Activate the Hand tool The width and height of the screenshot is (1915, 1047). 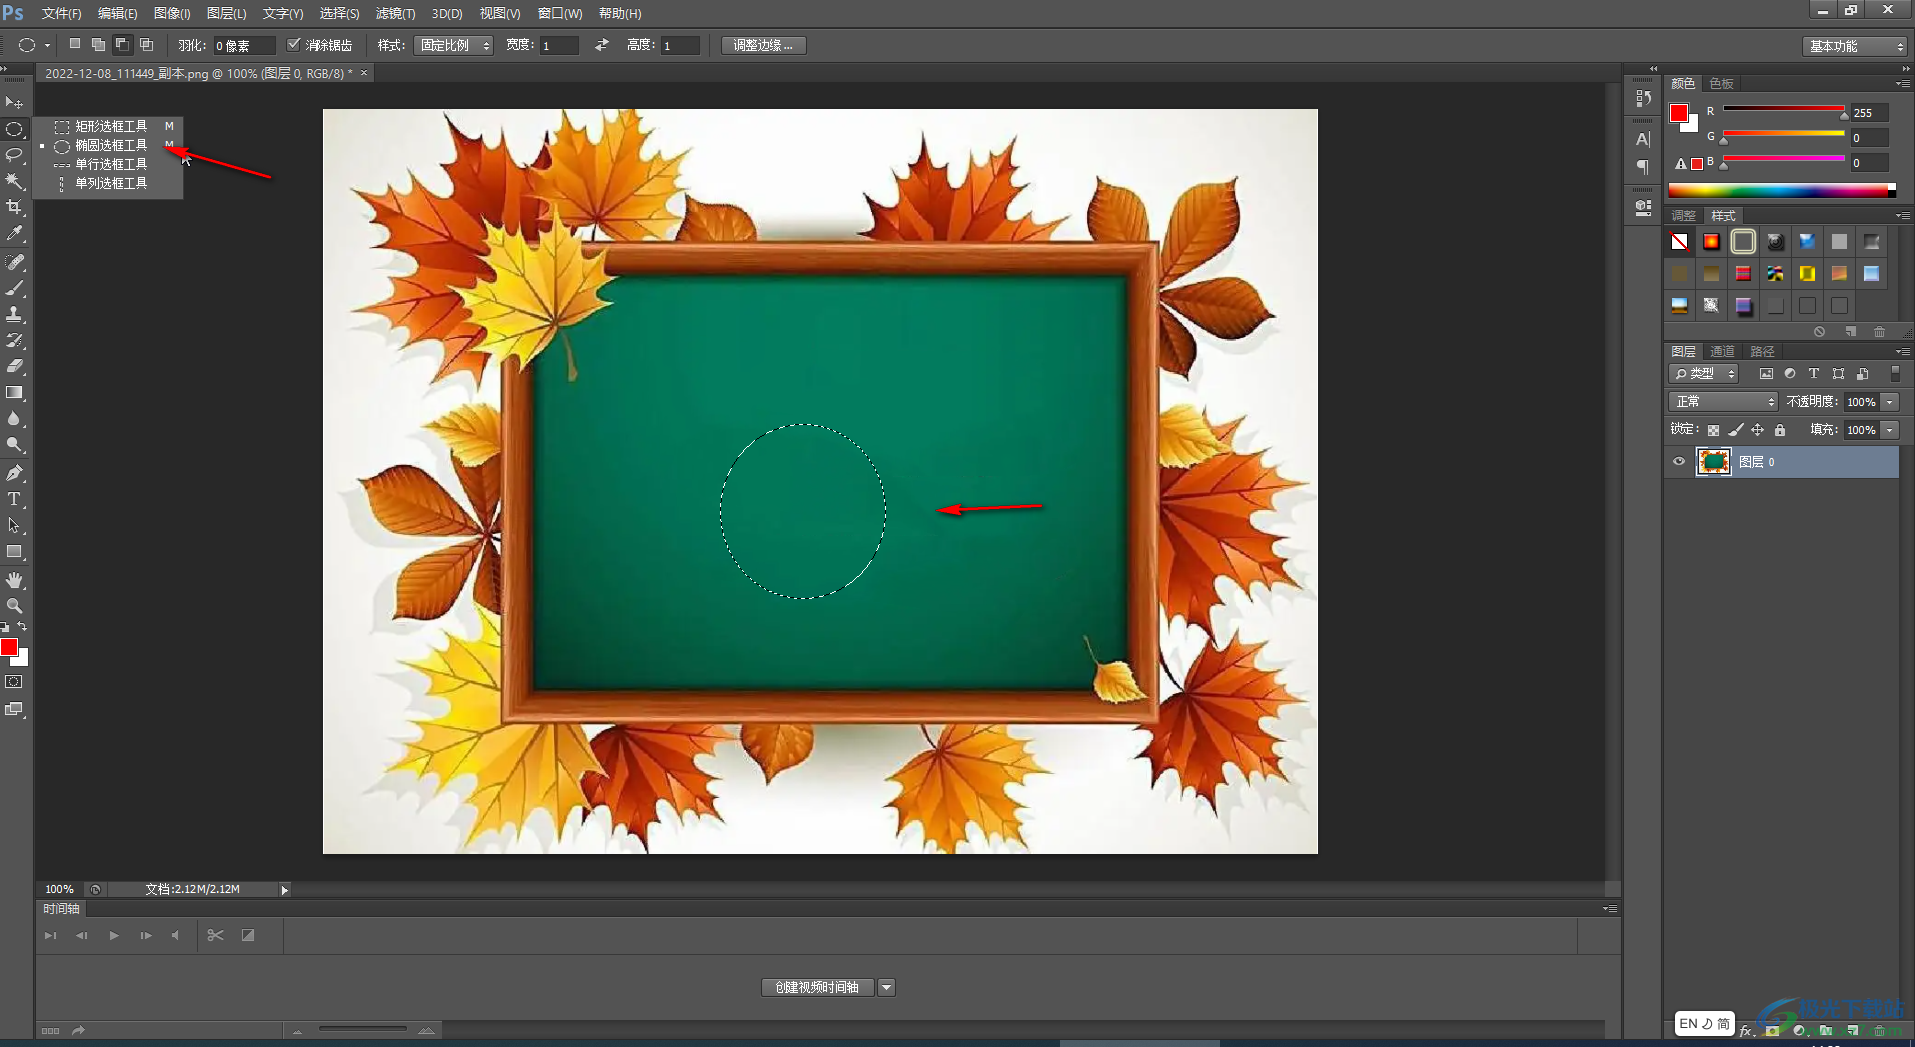(14, 580)
